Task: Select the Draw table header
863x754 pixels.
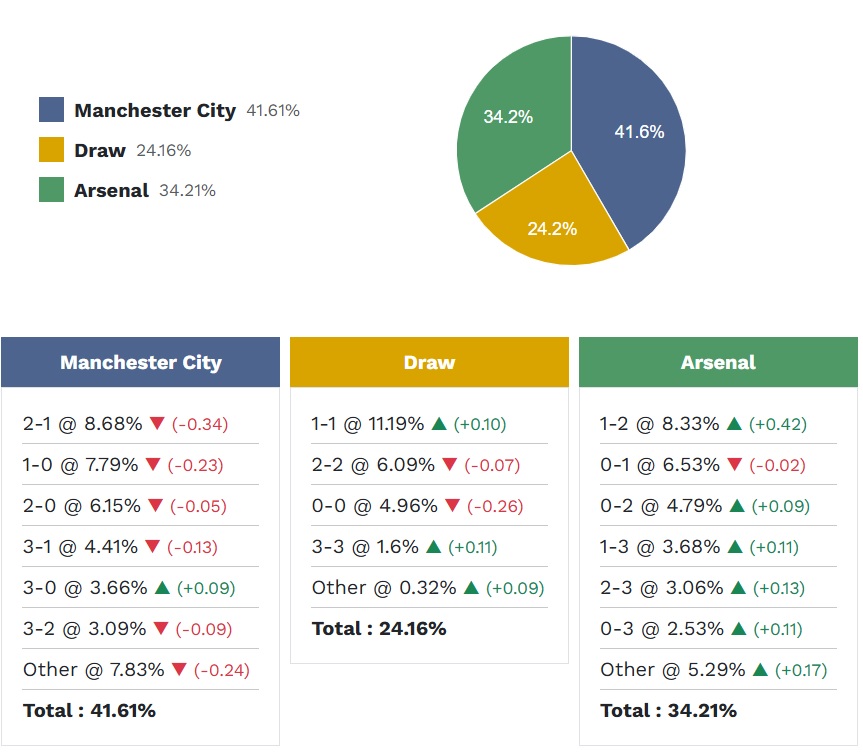Action: [x=428, y=363]
